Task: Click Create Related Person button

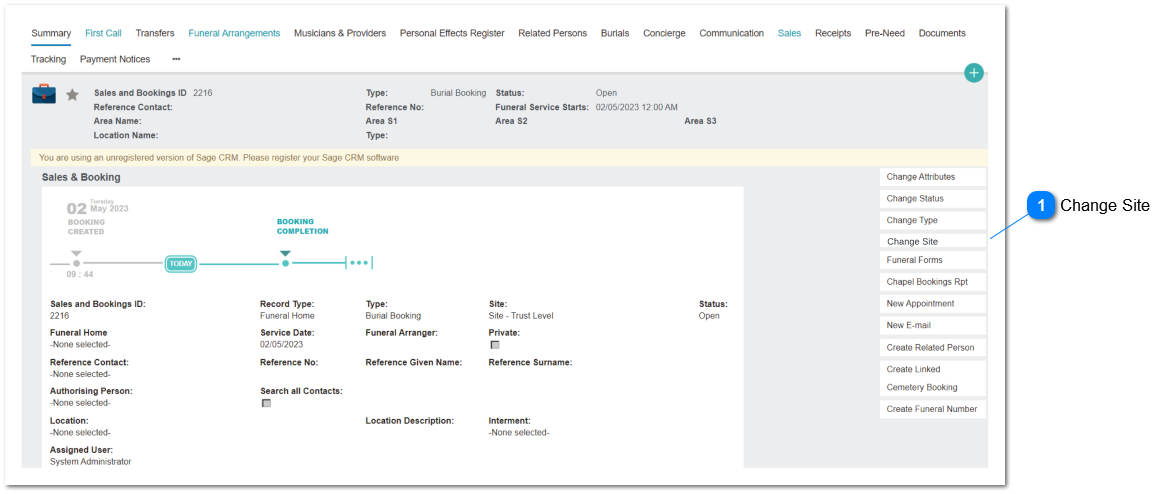Action: [x=933, y=347]
